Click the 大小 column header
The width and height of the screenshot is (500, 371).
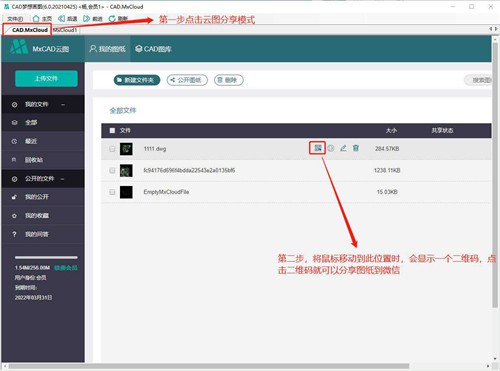(391, 130)
